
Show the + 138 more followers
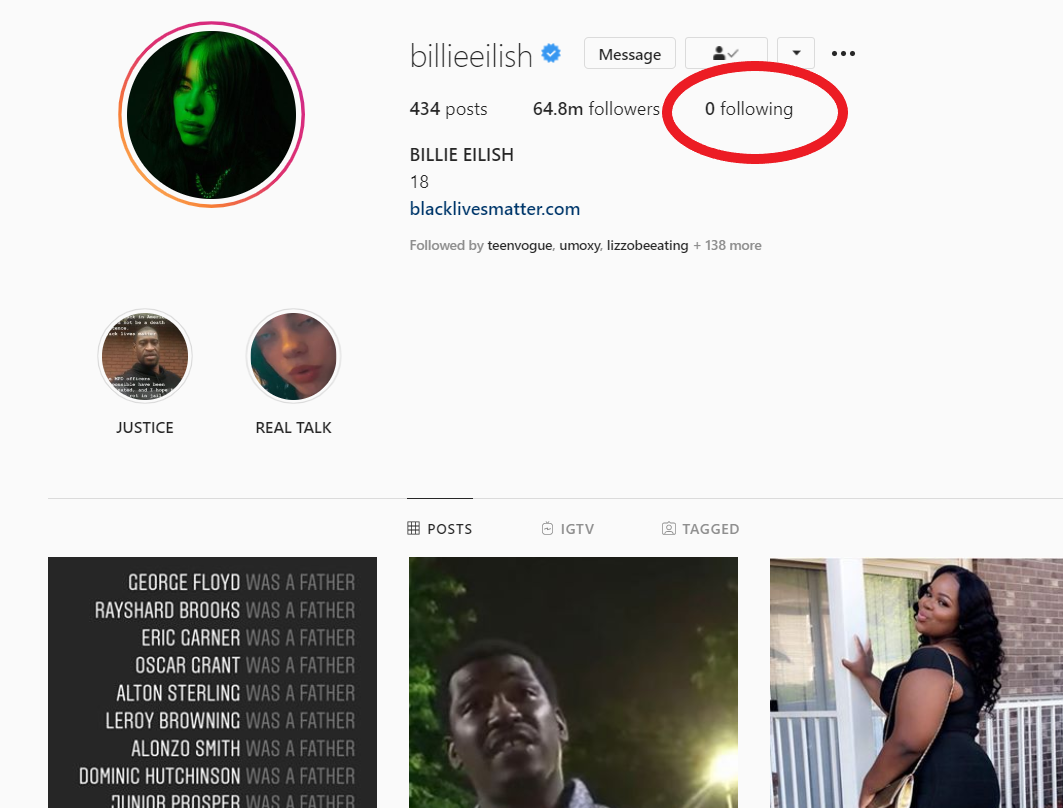pos(727,245)
